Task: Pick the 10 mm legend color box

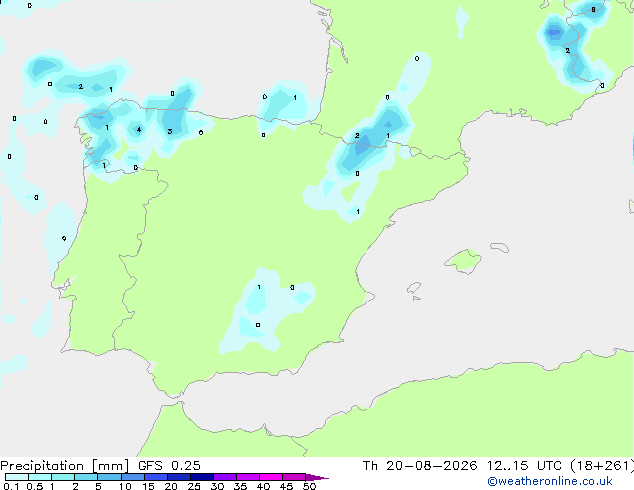Action: [133, 477]
